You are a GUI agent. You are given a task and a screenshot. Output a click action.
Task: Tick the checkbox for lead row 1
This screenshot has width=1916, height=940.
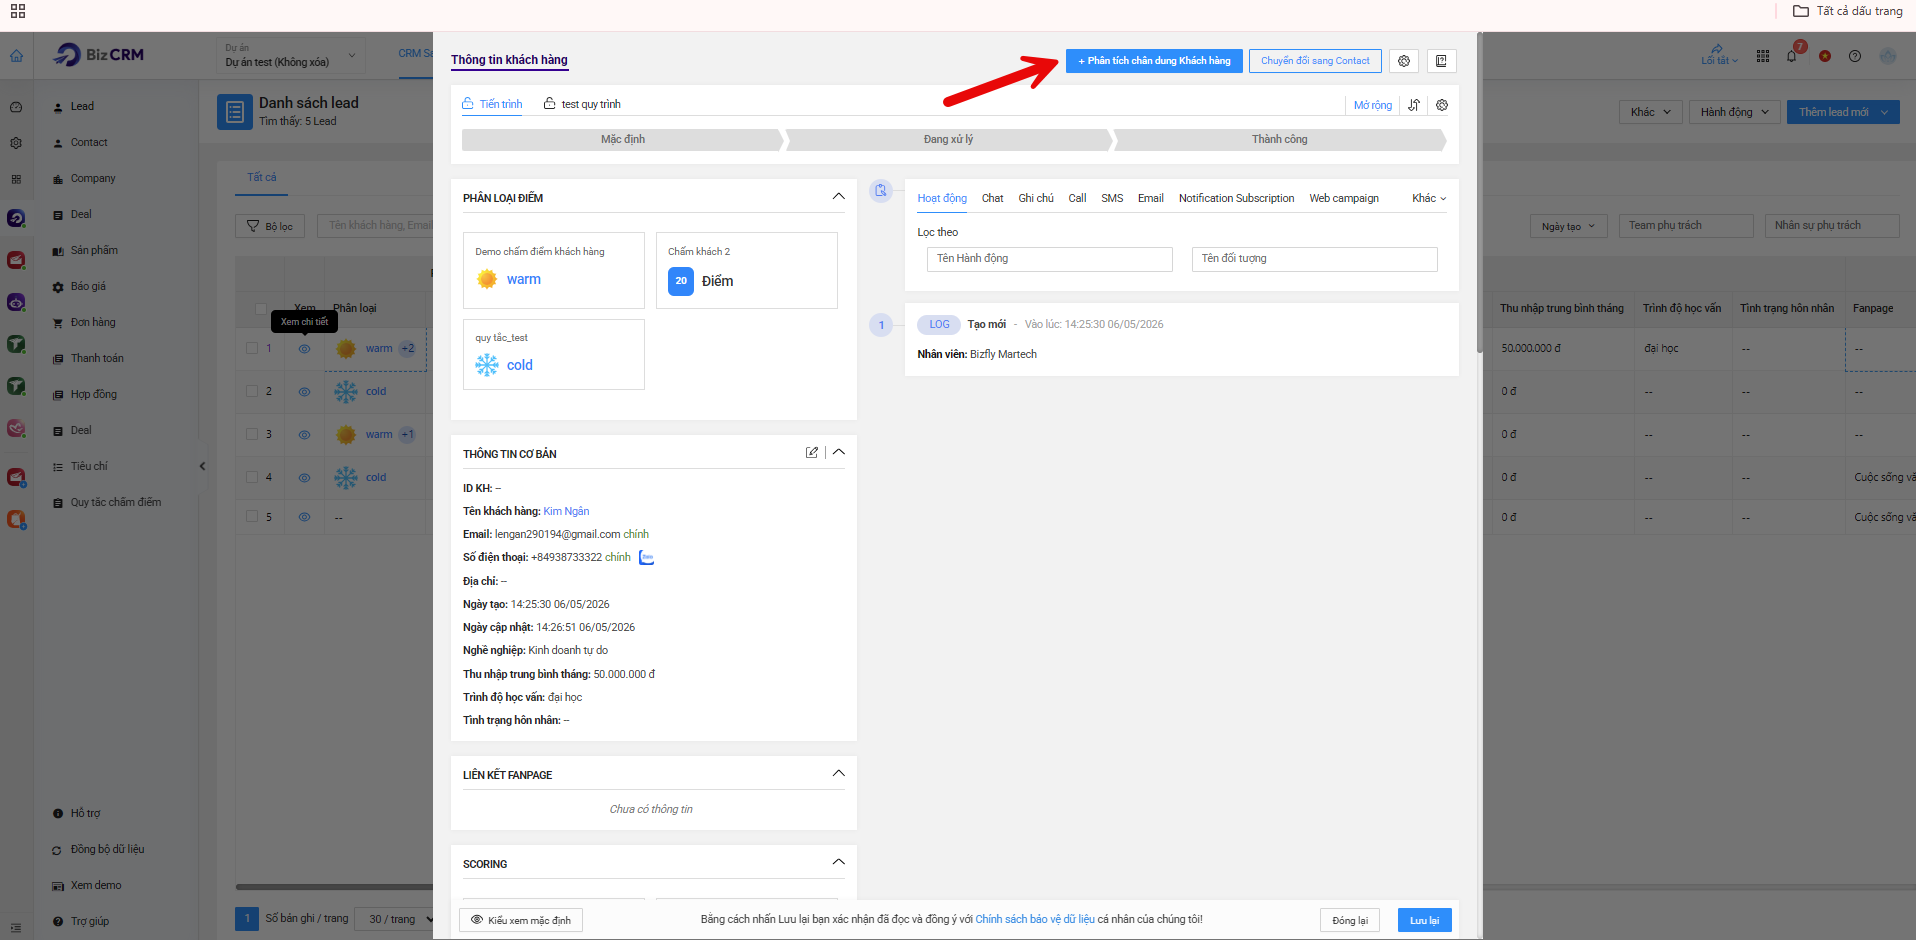coord(252,348)
